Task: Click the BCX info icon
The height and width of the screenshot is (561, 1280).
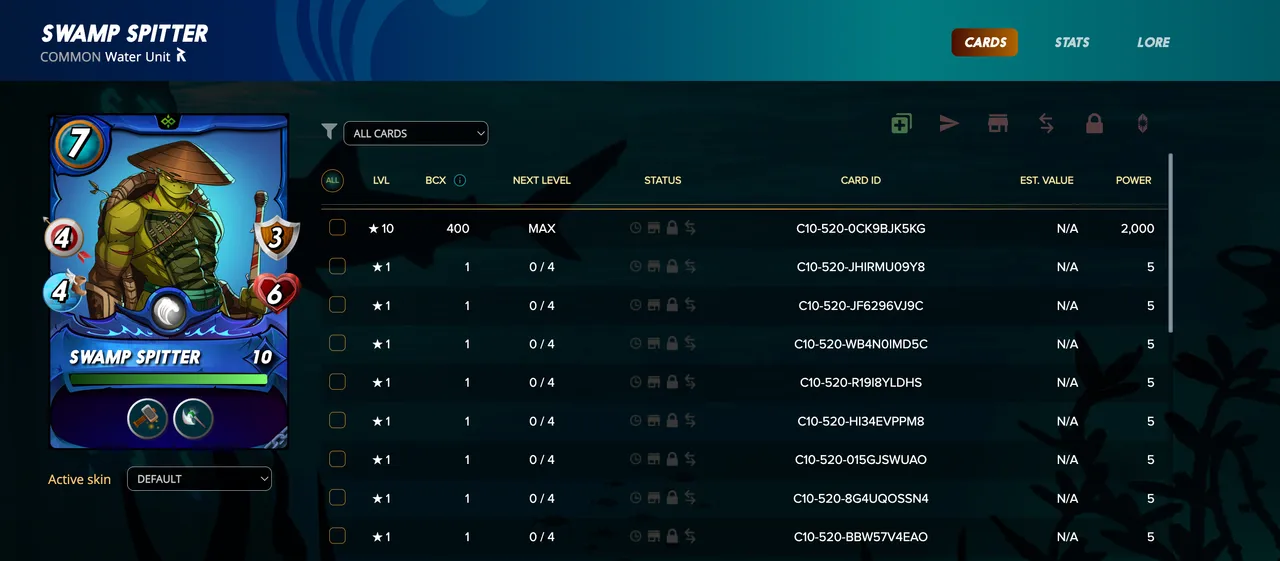Action: coord(460,181)
